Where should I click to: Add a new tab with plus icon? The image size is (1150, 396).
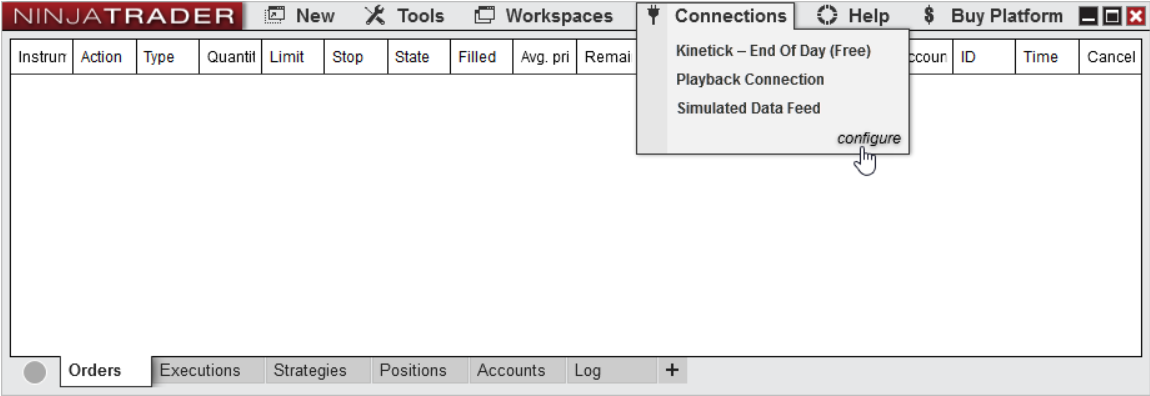point(672,370)
